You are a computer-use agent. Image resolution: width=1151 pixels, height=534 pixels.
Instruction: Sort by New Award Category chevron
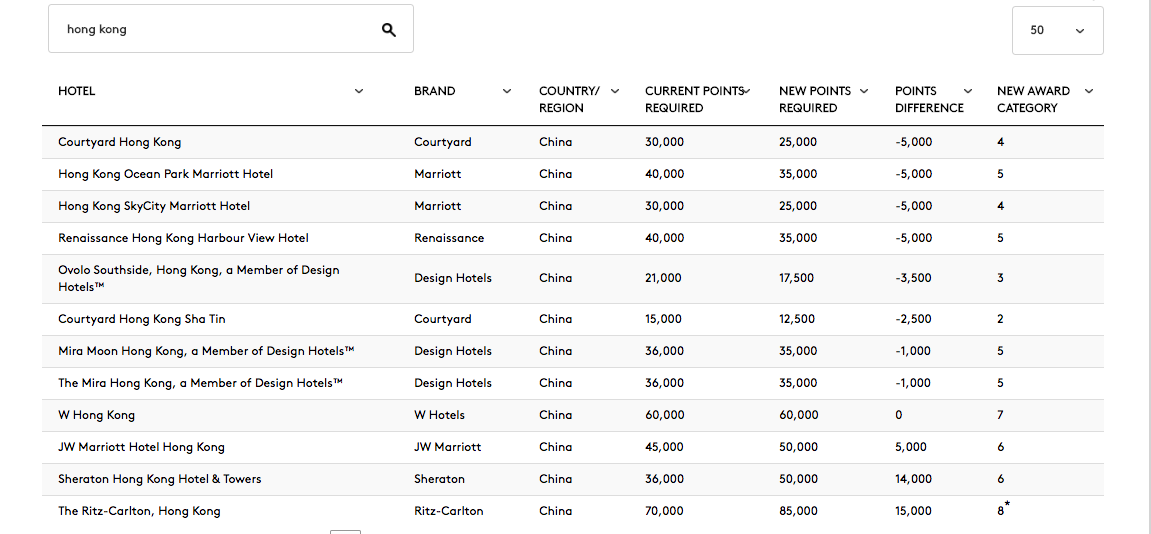click(1089, 91)
